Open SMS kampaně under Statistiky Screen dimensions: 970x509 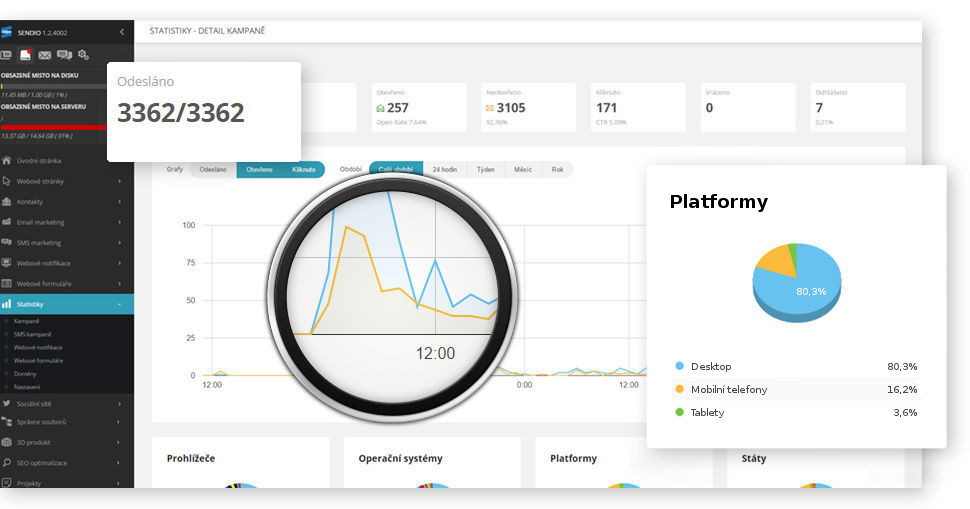click(x=33, y=334)
